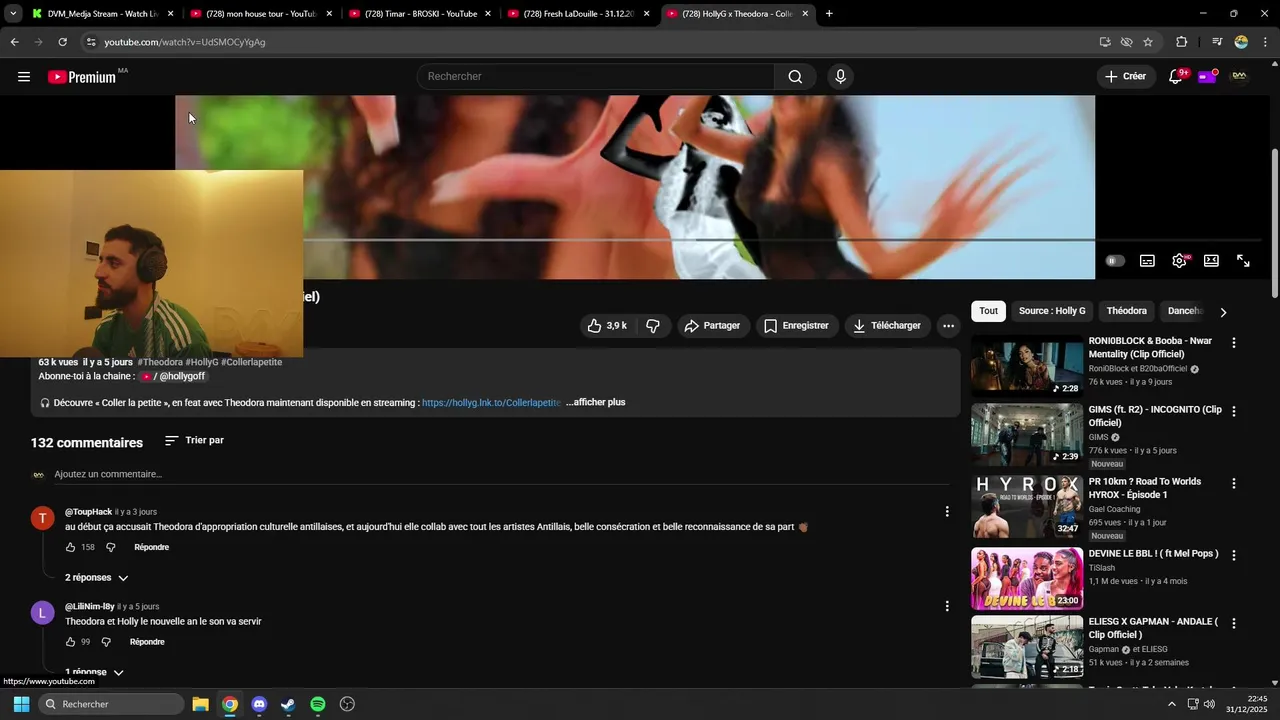This screenshot has height=720, width=1280.
Task: Start voice search with the microphone
Action: coord(840,77)
